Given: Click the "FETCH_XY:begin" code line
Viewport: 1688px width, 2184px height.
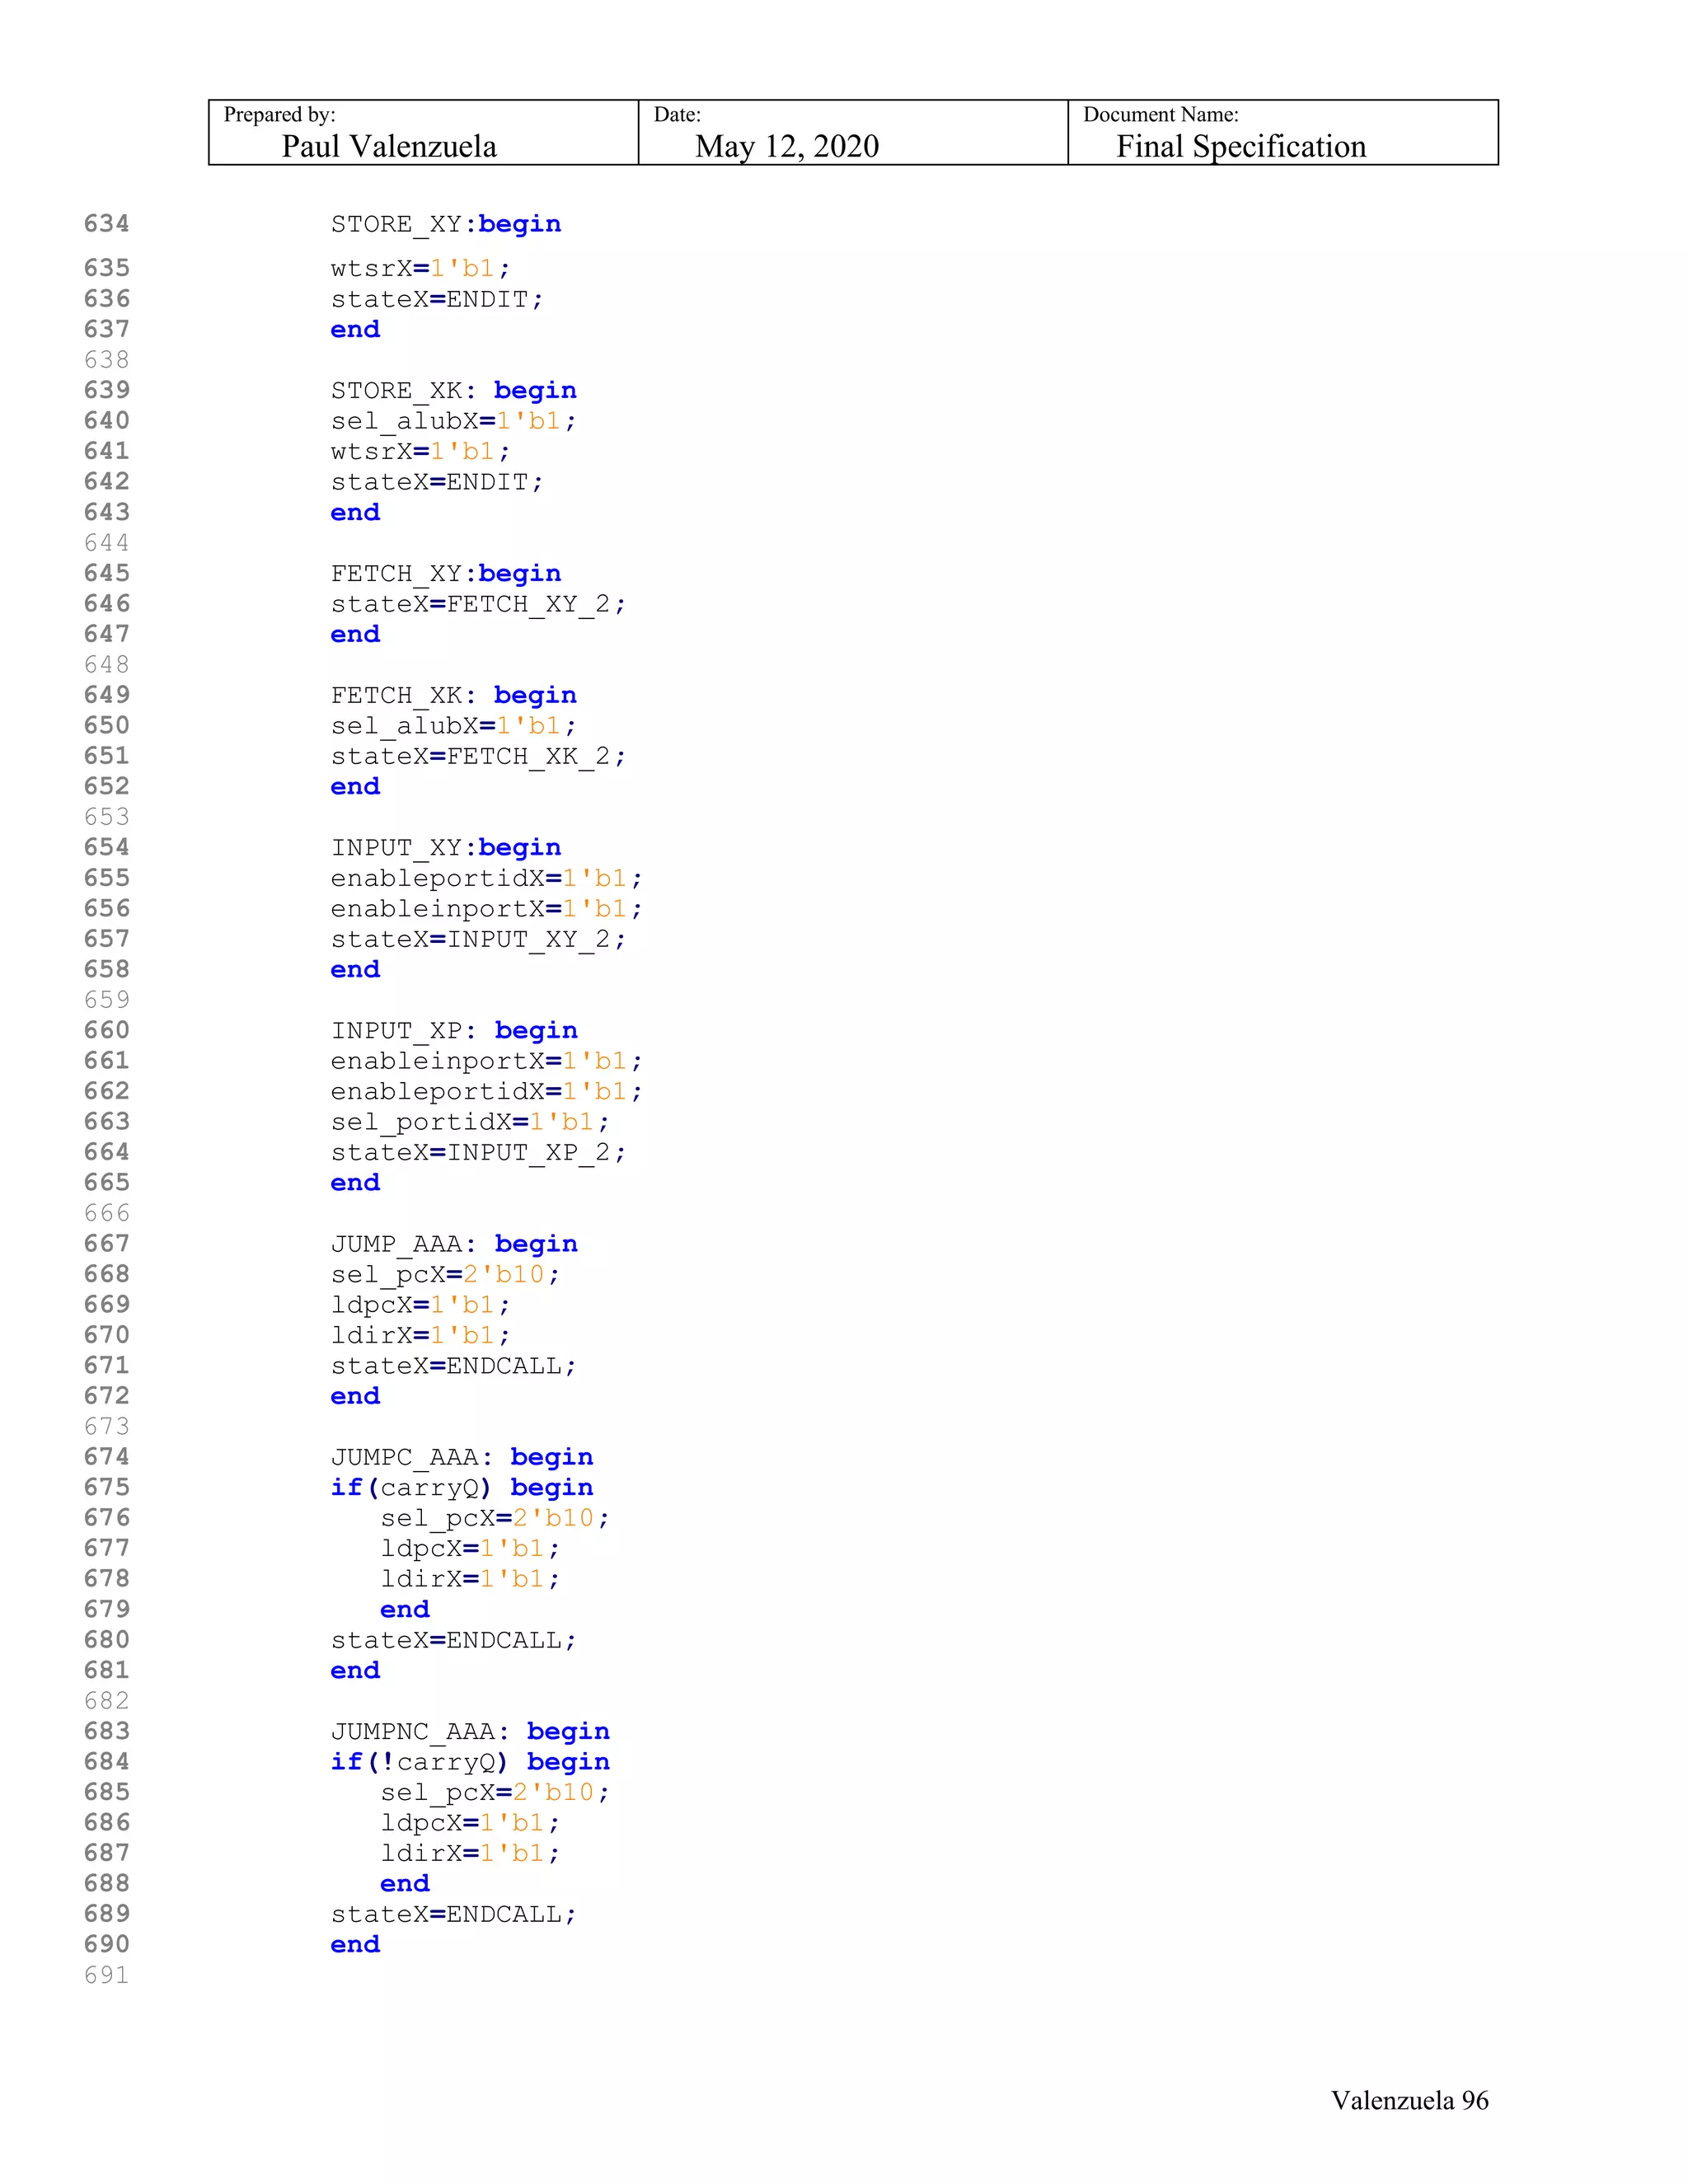Looking at the screenshot, I should click(x=446, y=573).
